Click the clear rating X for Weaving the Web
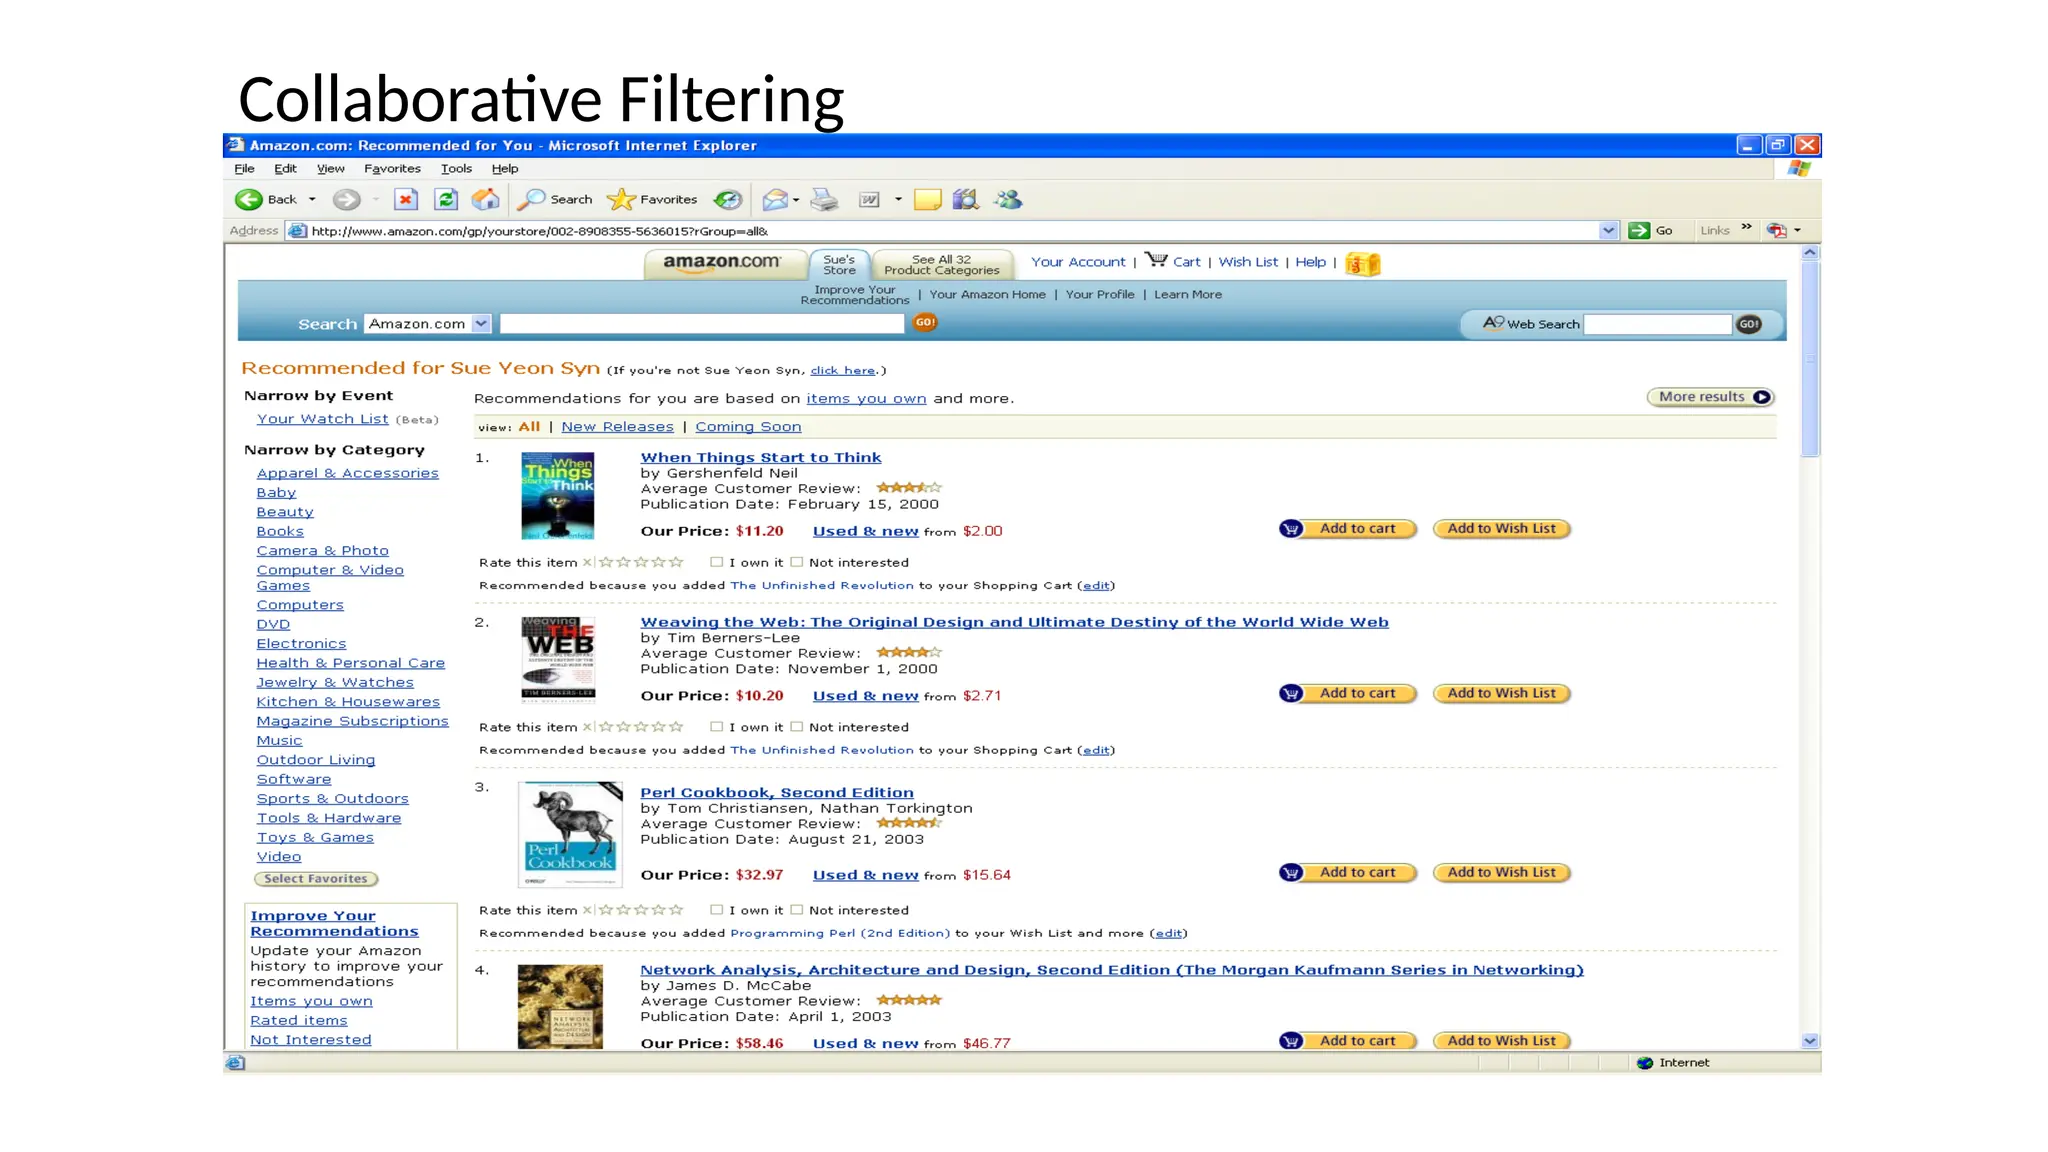The image size is (2048, 1152). [588, 727]
